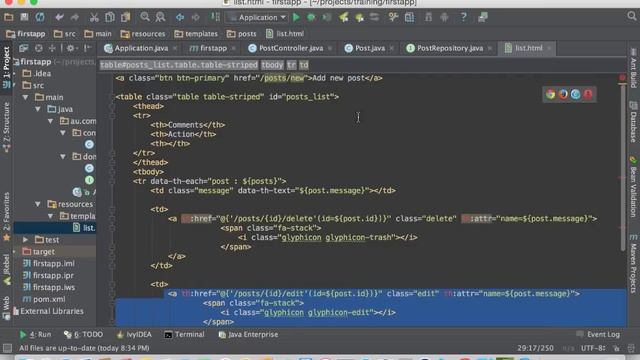Open the Java Enterprise tool window
This screenshot has width=640, height=360.
click(x=248, y=335)
